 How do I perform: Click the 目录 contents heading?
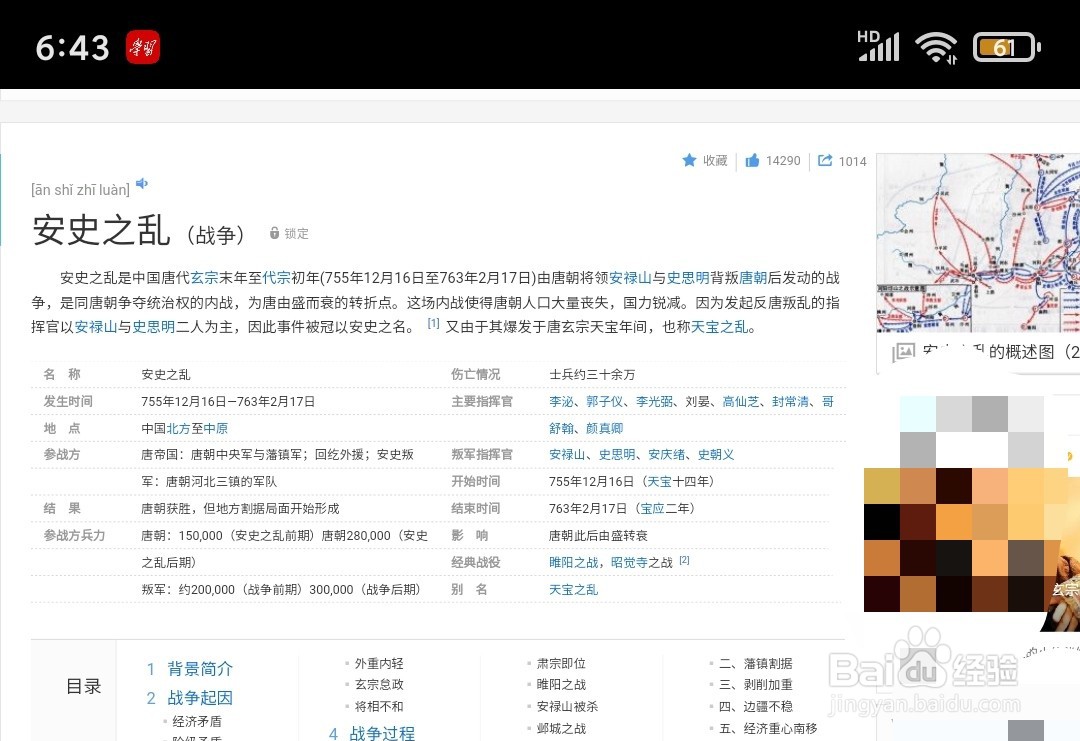click(83, 686)
